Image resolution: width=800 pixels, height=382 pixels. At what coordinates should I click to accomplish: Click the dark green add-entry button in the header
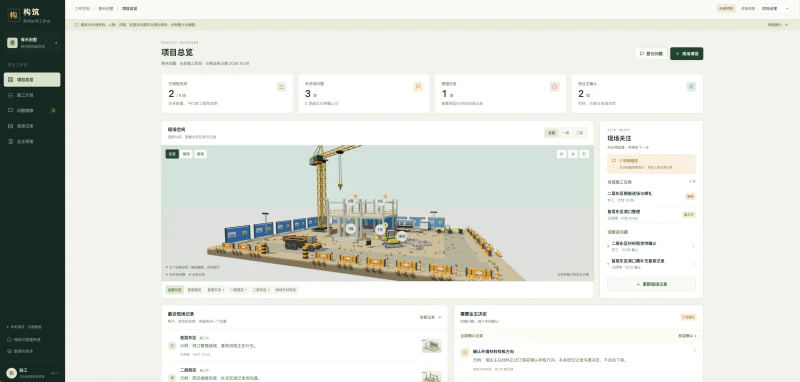click(686, 54)
